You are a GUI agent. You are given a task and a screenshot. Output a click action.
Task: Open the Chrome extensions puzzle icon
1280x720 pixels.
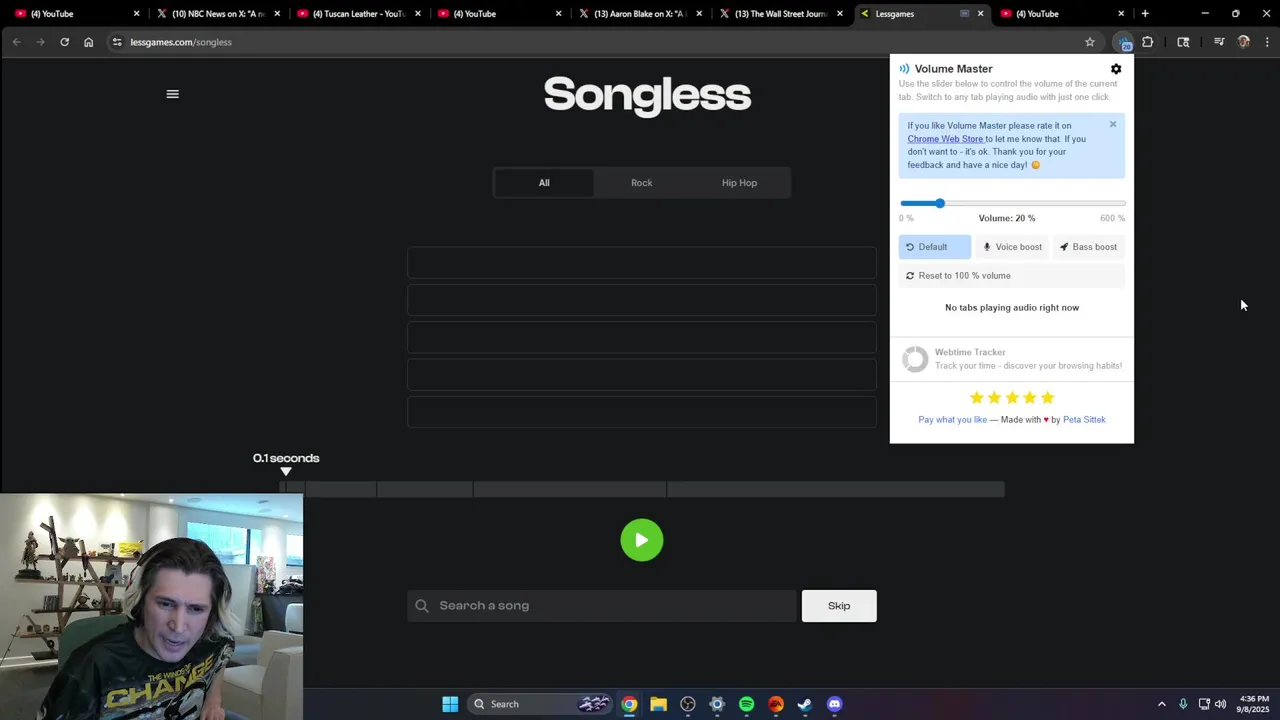[1147, 42]
